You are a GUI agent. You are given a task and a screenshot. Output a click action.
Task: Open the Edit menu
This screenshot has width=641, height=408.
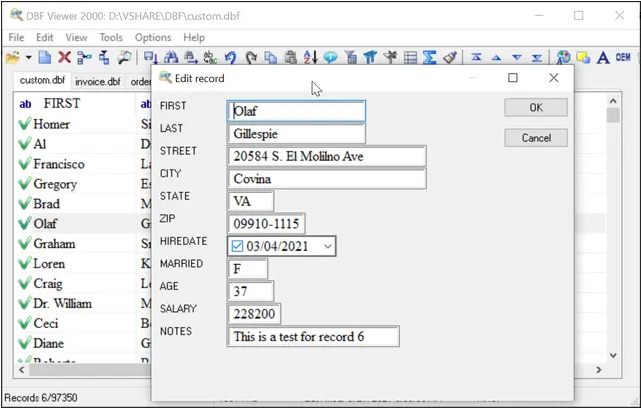45,38
